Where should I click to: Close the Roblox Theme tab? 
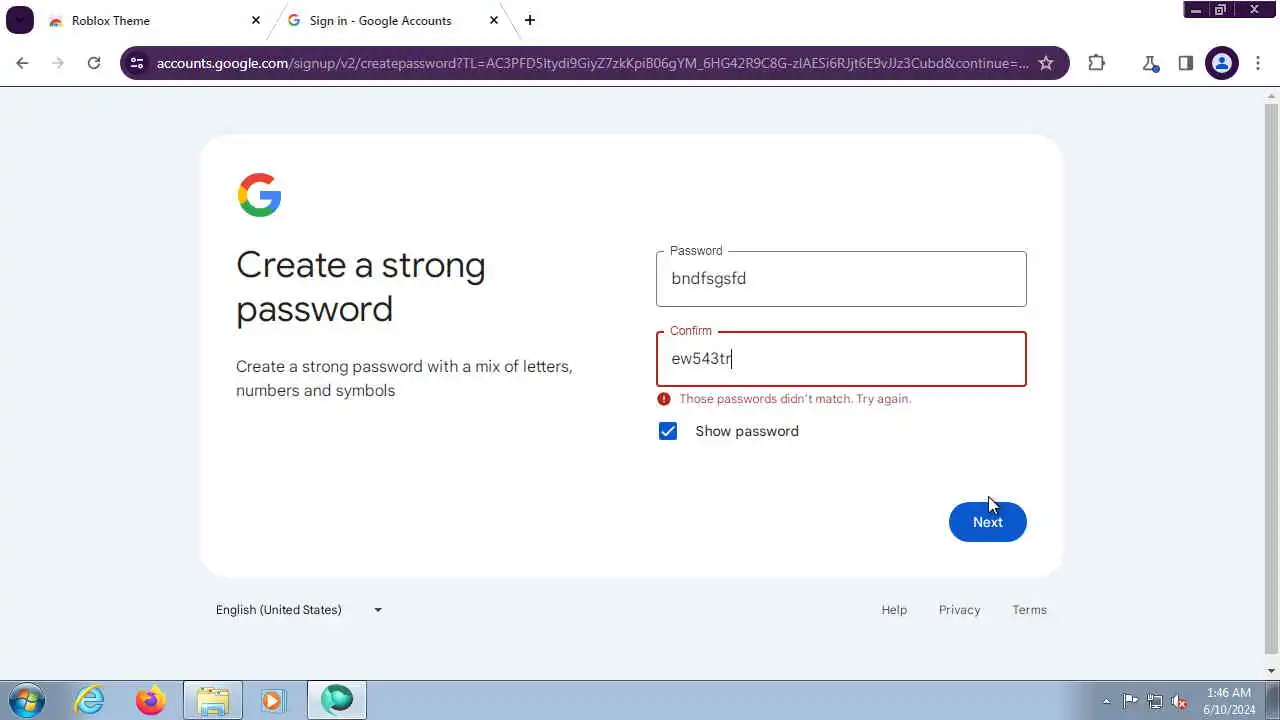[x=256, y=20]
